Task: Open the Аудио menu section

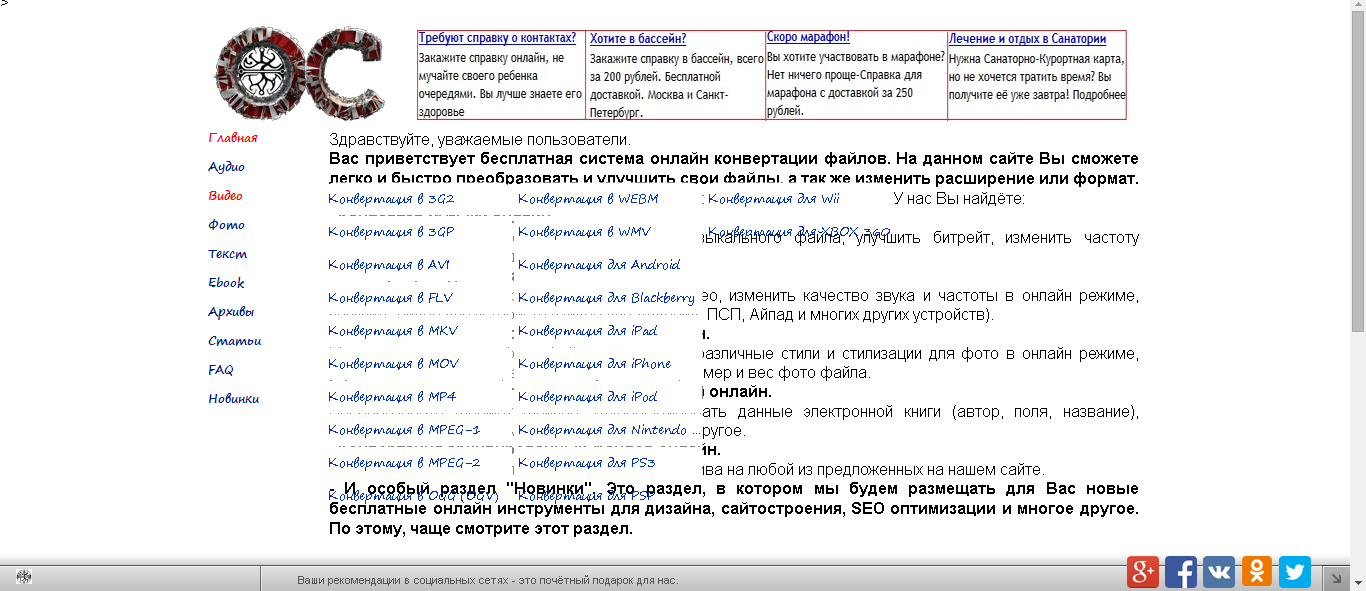Action: tap(227, 167)
